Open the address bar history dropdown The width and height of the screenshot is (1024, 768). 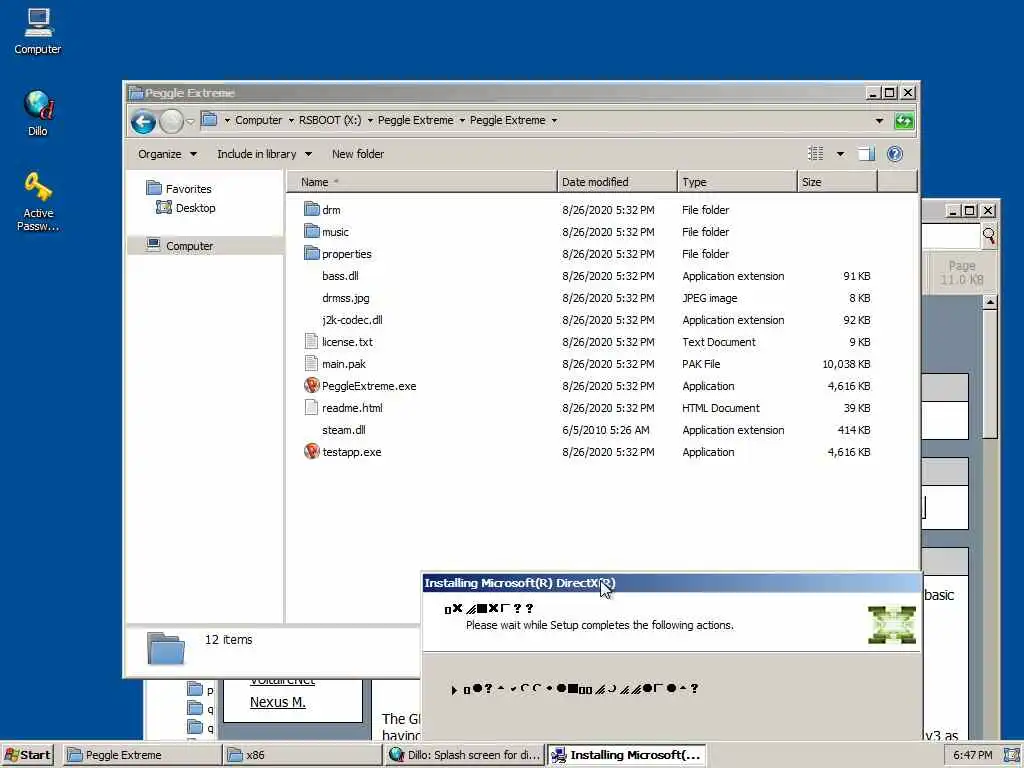click(x=879, y=121)
